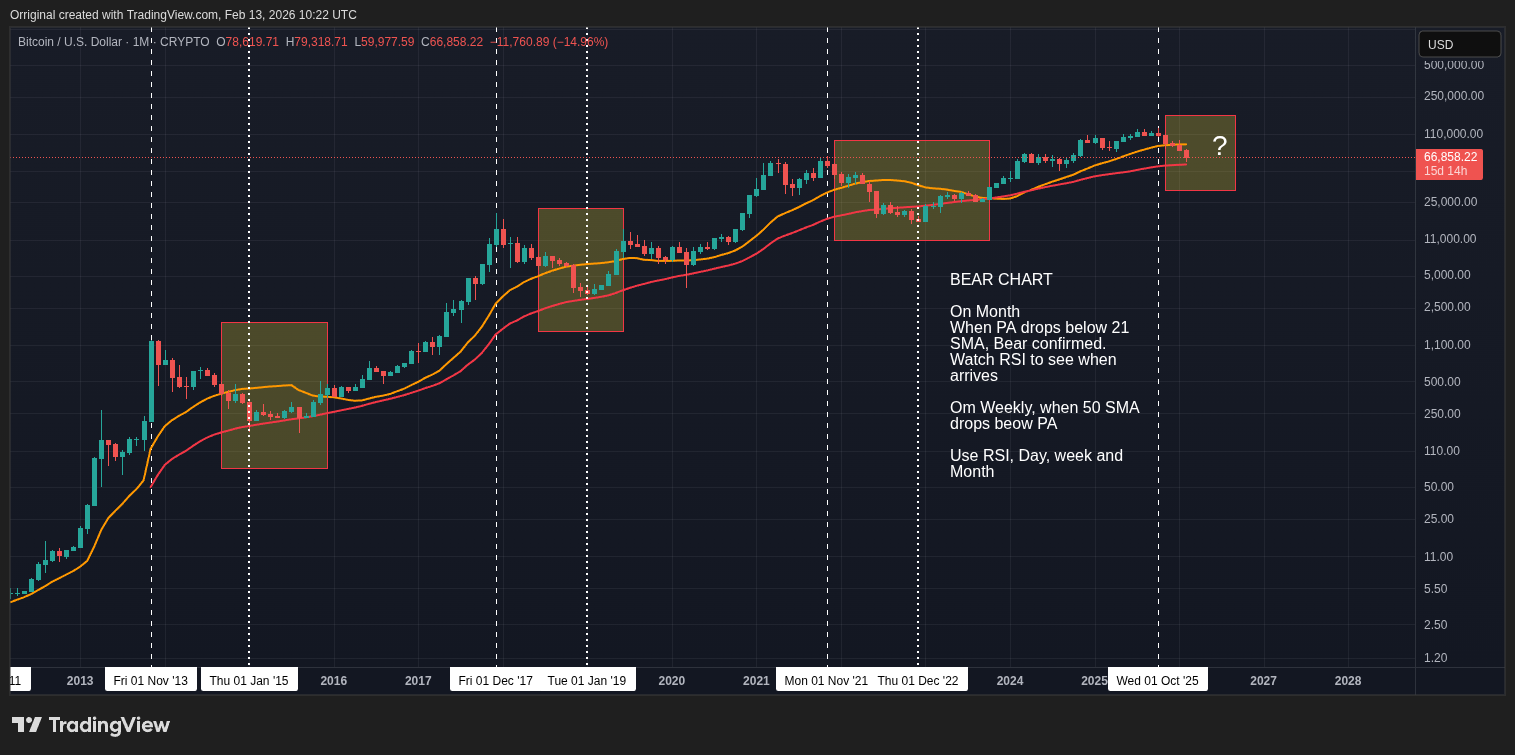Click the Mon 01 Nov '21 date label
Screen dimensions: 1515x755
(826, 680)
